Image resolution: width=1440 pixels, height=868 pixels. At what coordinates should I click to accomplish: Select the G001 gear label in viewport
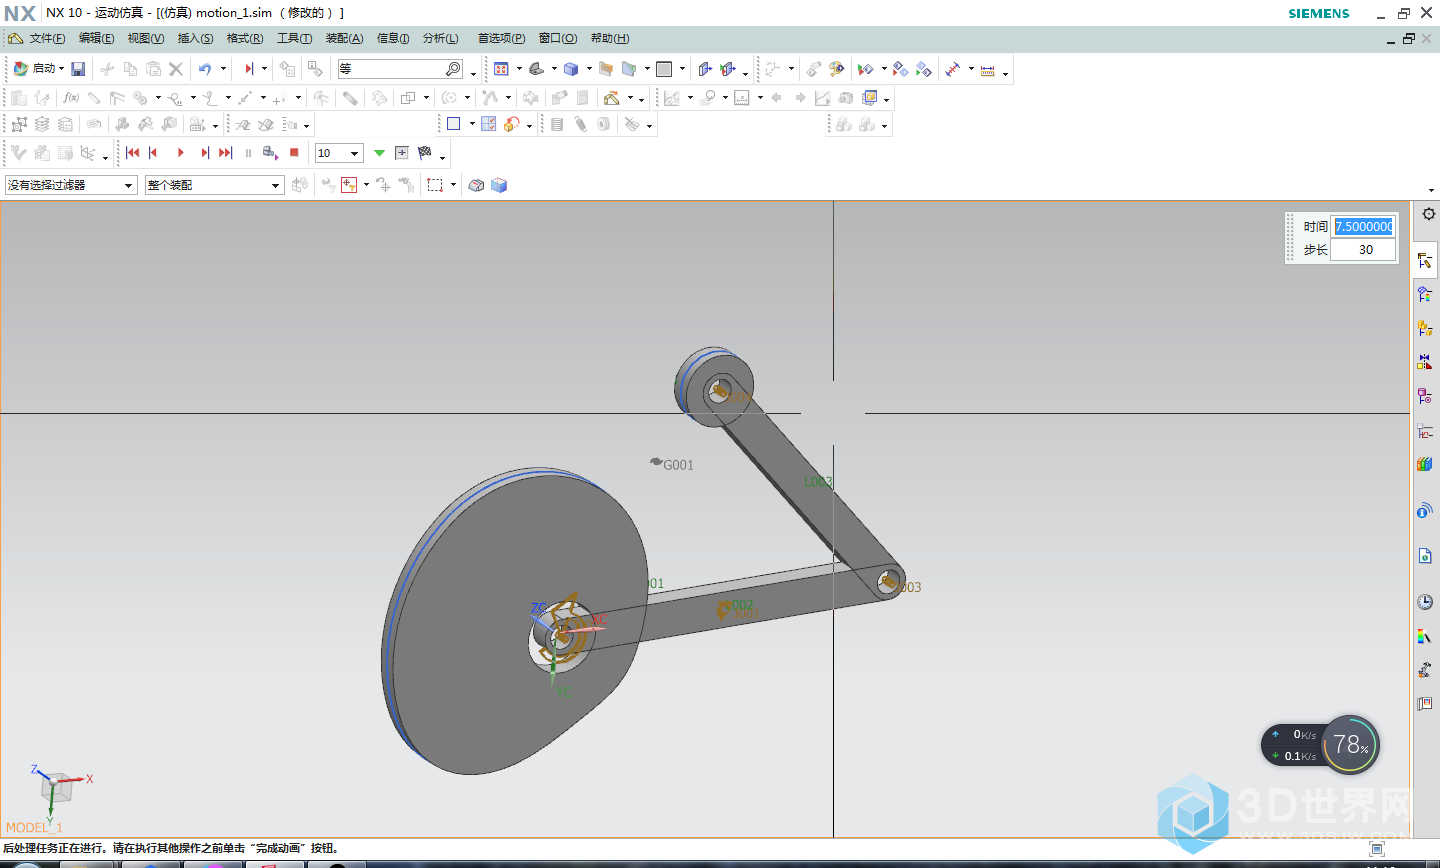(x=678, y=465)
